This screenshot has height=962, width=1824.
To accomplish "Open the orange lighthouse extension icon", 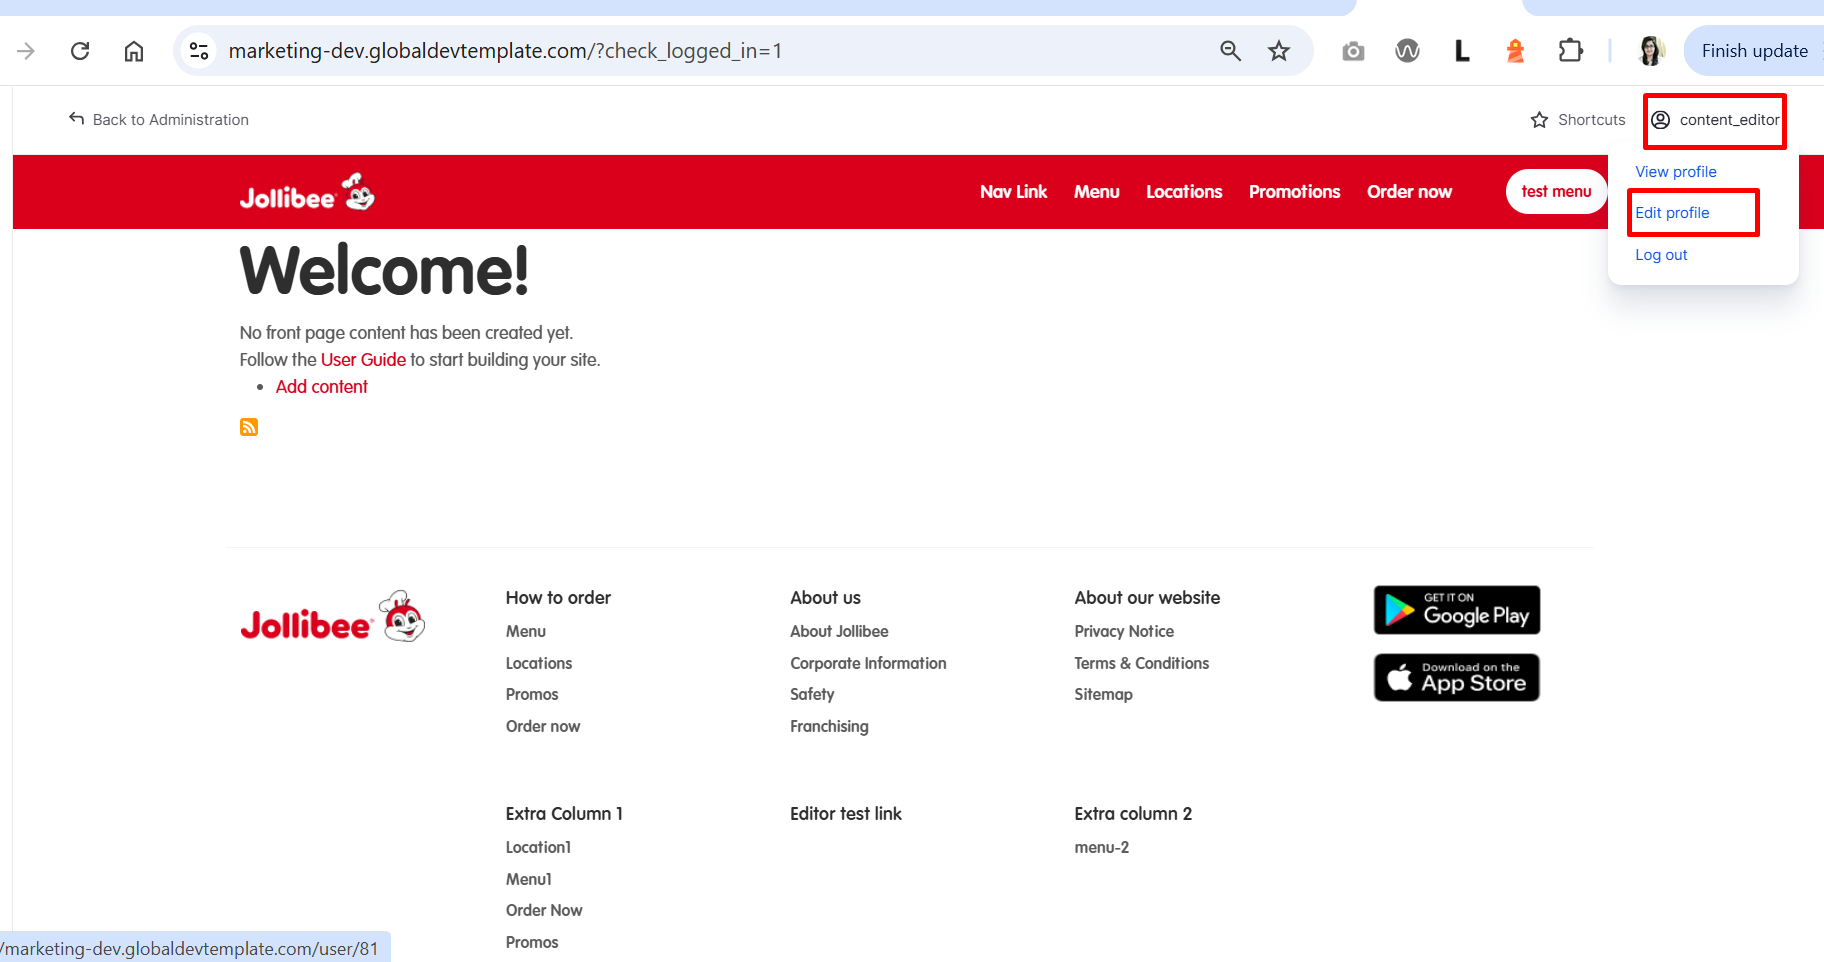I will 1516,51.
